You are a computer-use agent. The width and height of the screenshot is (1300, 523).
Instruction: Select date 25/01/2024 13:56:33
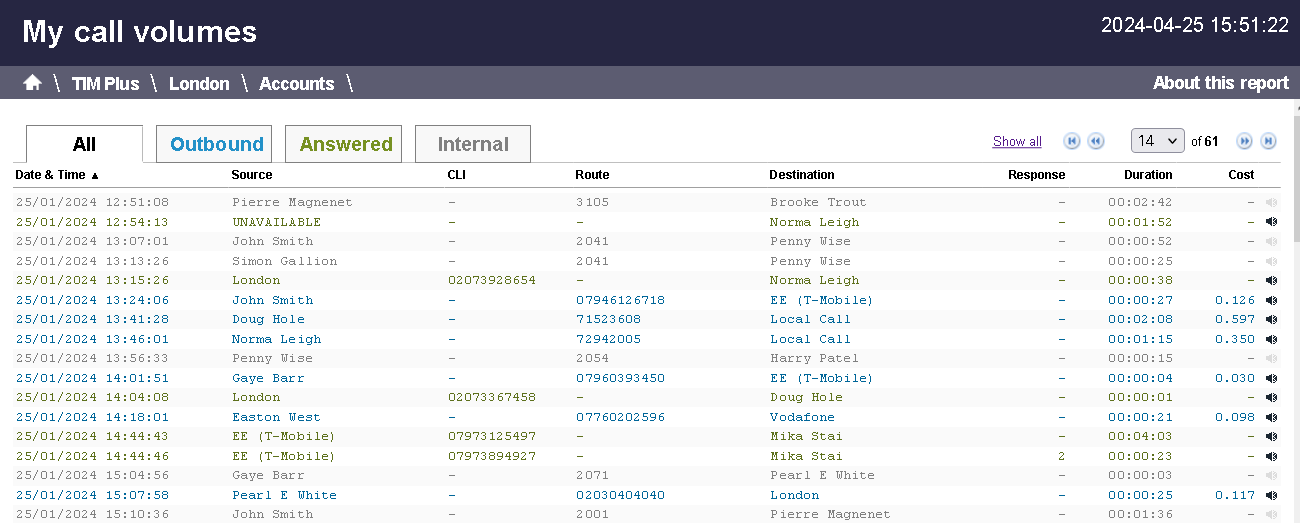(92, 358)
